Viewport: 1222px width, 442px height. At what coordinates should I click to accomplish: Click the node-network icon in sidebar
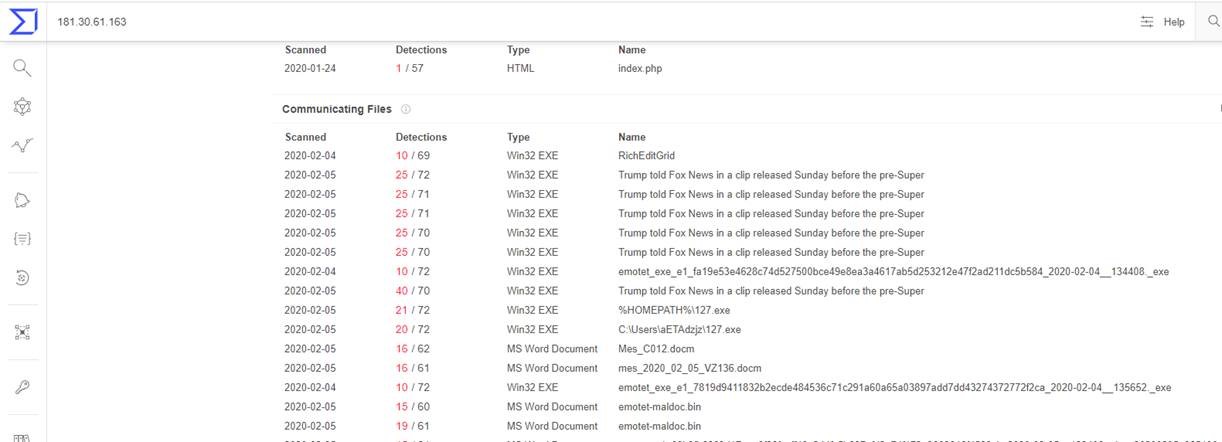pyautogui.click(x=22, y=332)
